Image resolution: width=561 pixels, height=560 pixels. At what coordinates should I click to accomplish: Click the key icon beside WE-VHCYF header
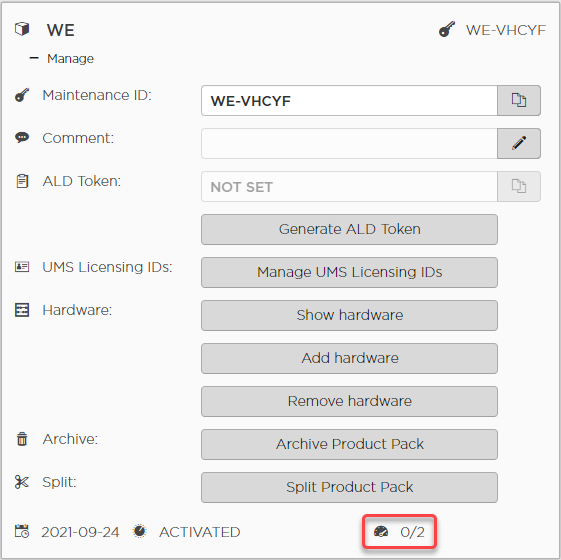point(447,29)
